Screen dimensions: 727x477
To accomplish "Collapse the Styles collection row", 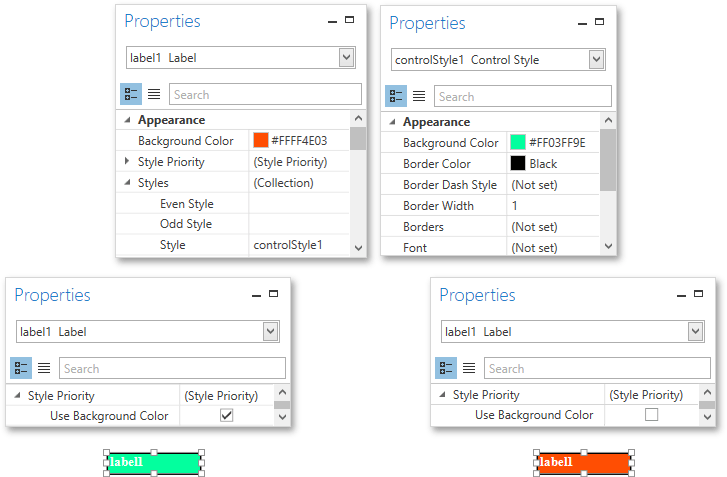I will (x=128, y=182).
